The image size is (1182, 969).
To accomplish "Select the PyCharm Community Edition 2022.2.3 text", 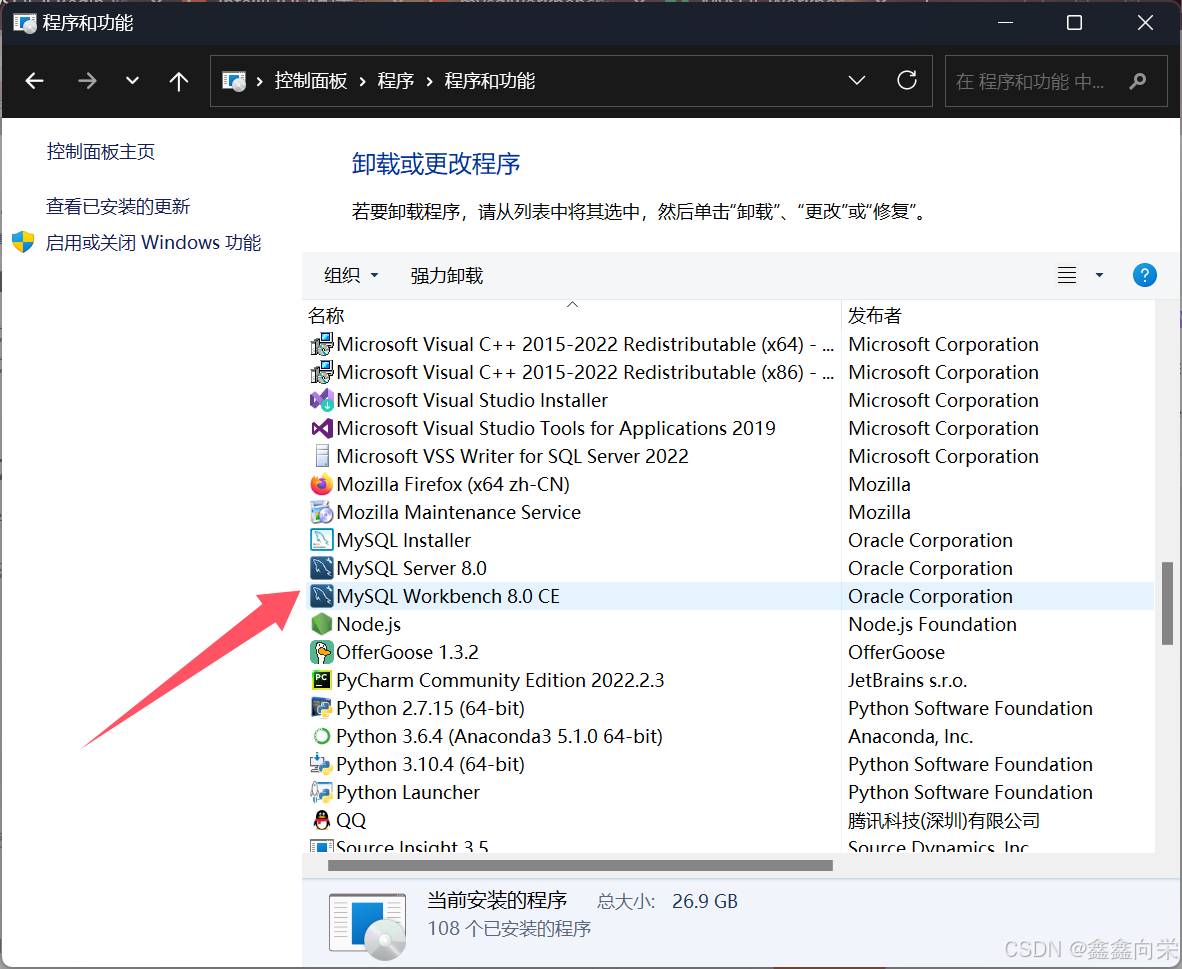I will click(x=501, y=680).
